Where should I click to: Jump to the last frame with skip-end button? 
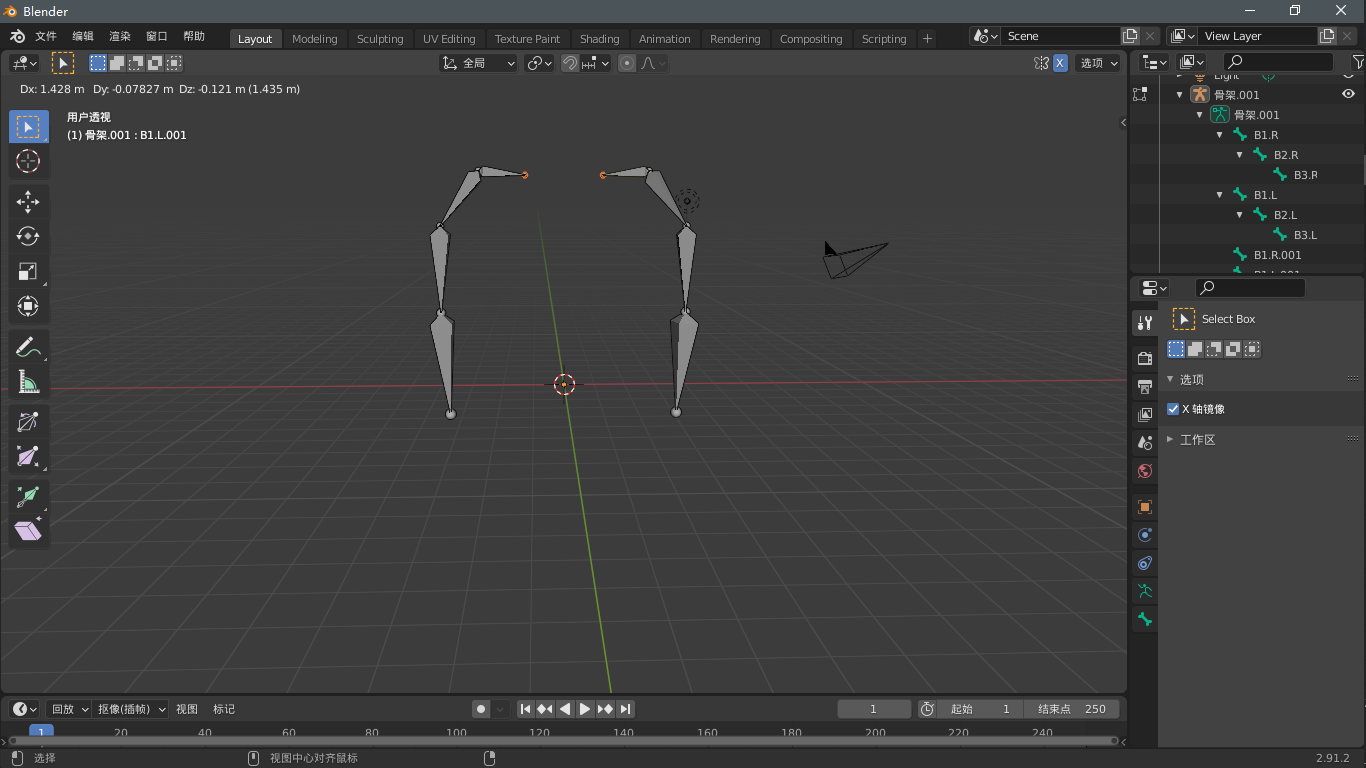coord(625,708)
